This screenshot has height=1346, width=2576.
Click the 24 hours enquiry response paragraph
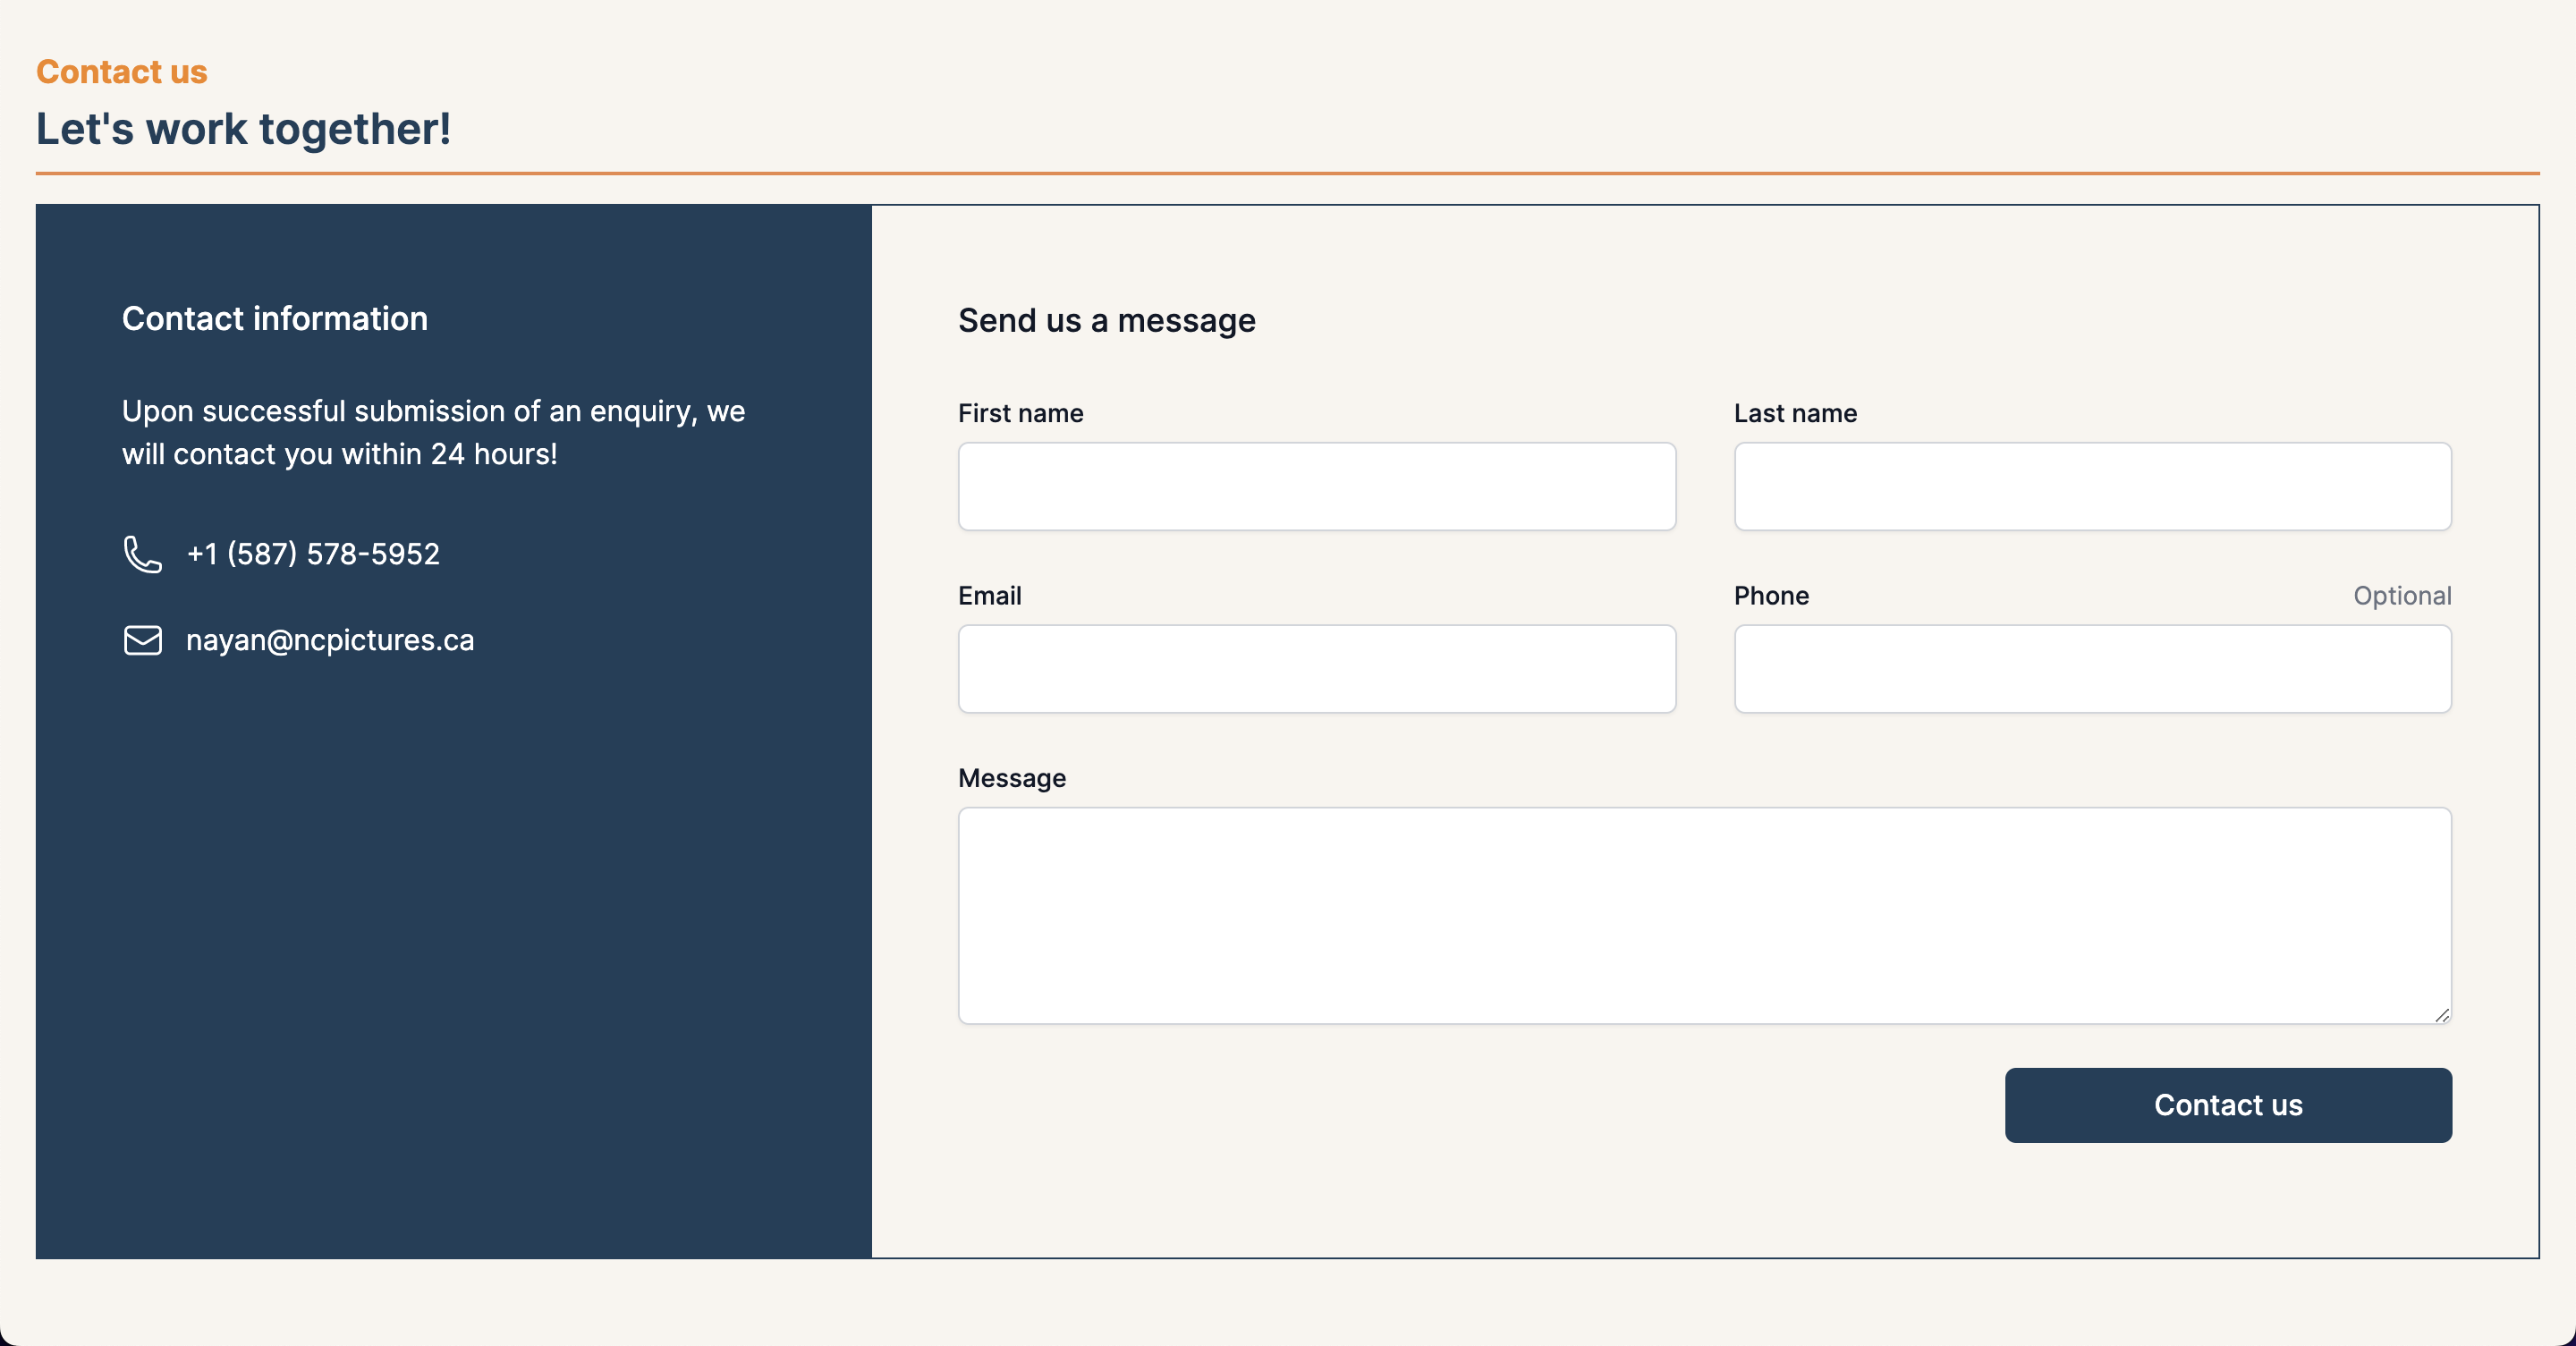(x=434, y=432)
